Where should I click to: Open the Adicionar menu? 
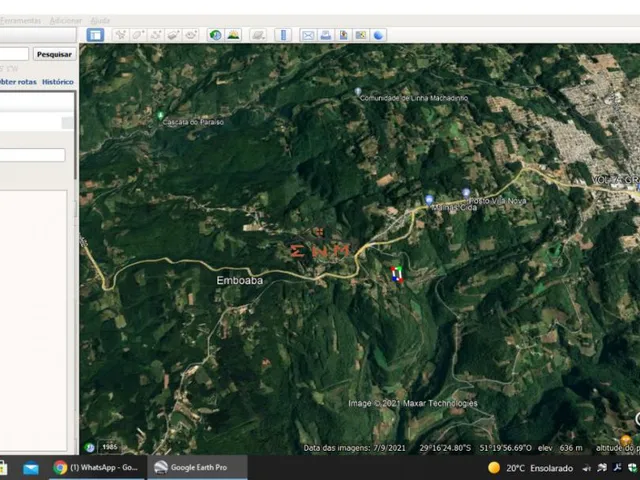click(x=66, y=20)
